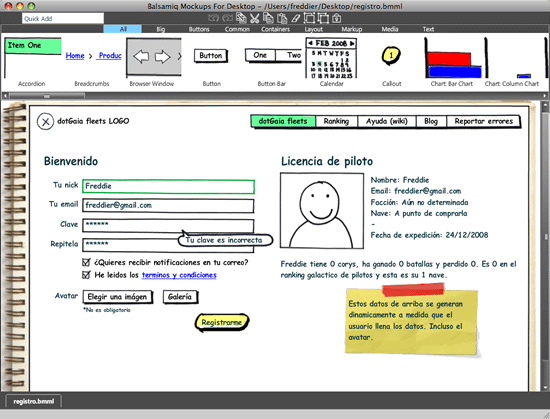550x419 pixels.
Task: Click the Ranking nav button
Action: pos(336,121)
